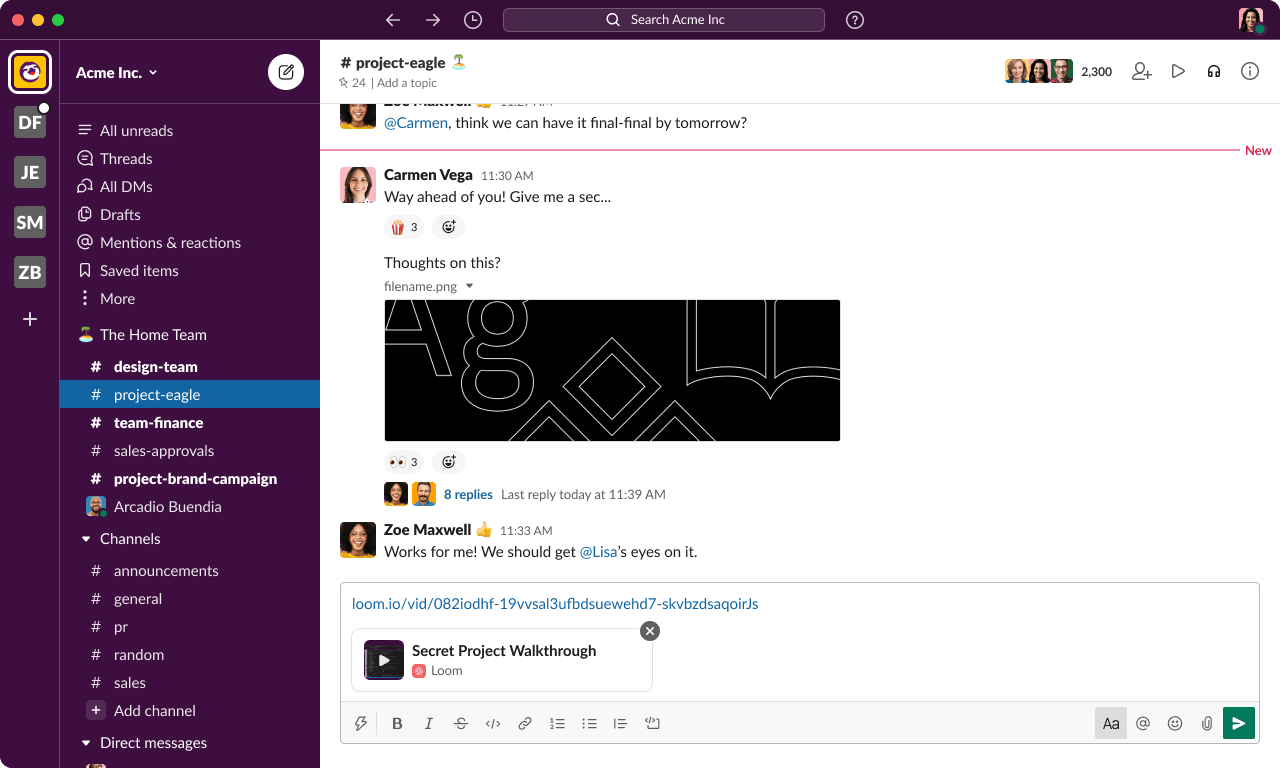Attach a file with paperclip icon
Image resolution: width=1280 pixels, height=768 pixels.
click(x=1207, y=723)
